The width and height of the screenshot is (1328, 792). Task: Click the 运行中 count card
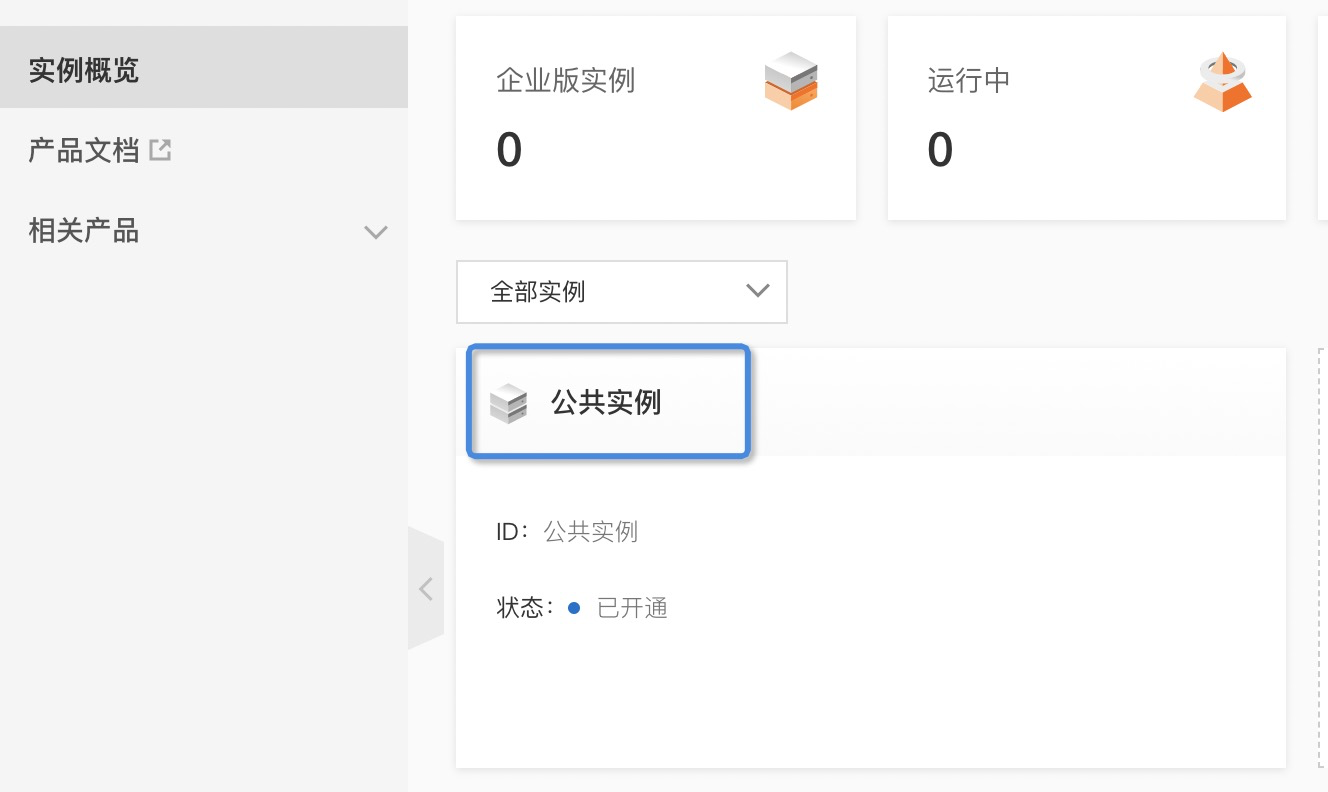point(1086,118)
